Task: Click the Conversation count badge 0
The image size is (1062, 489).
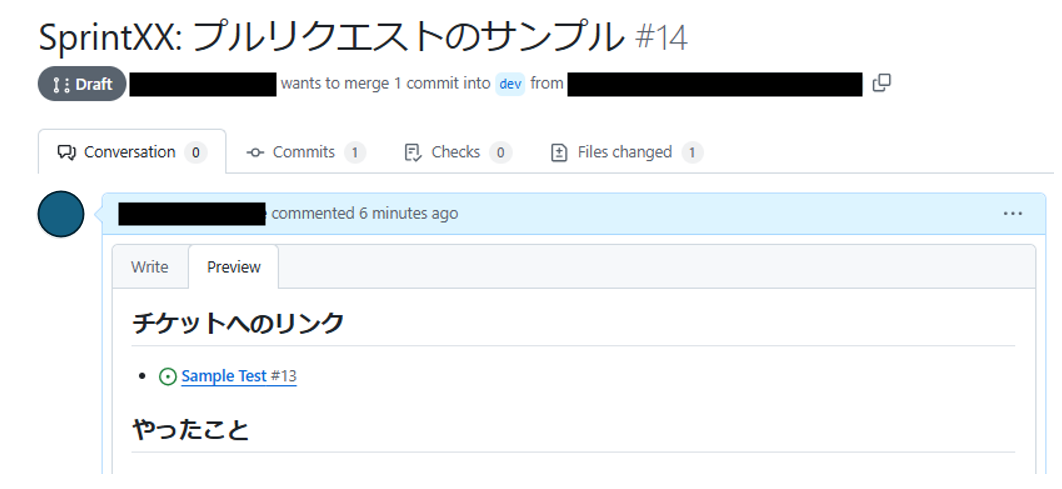Action: [195, 152]
